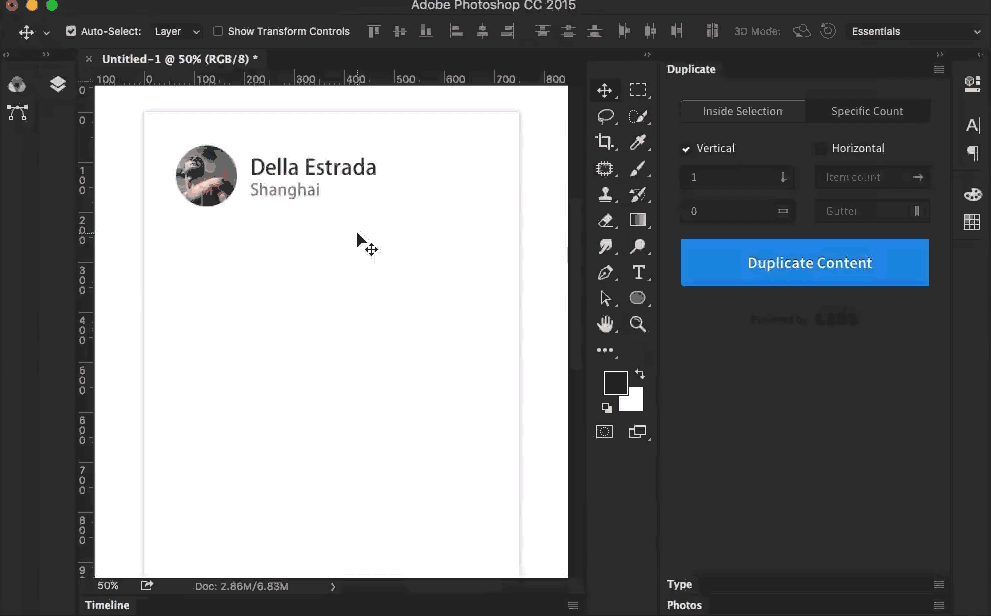The image size is (991, 616).
Task: Check the Horizontal option
Action: 821,148
